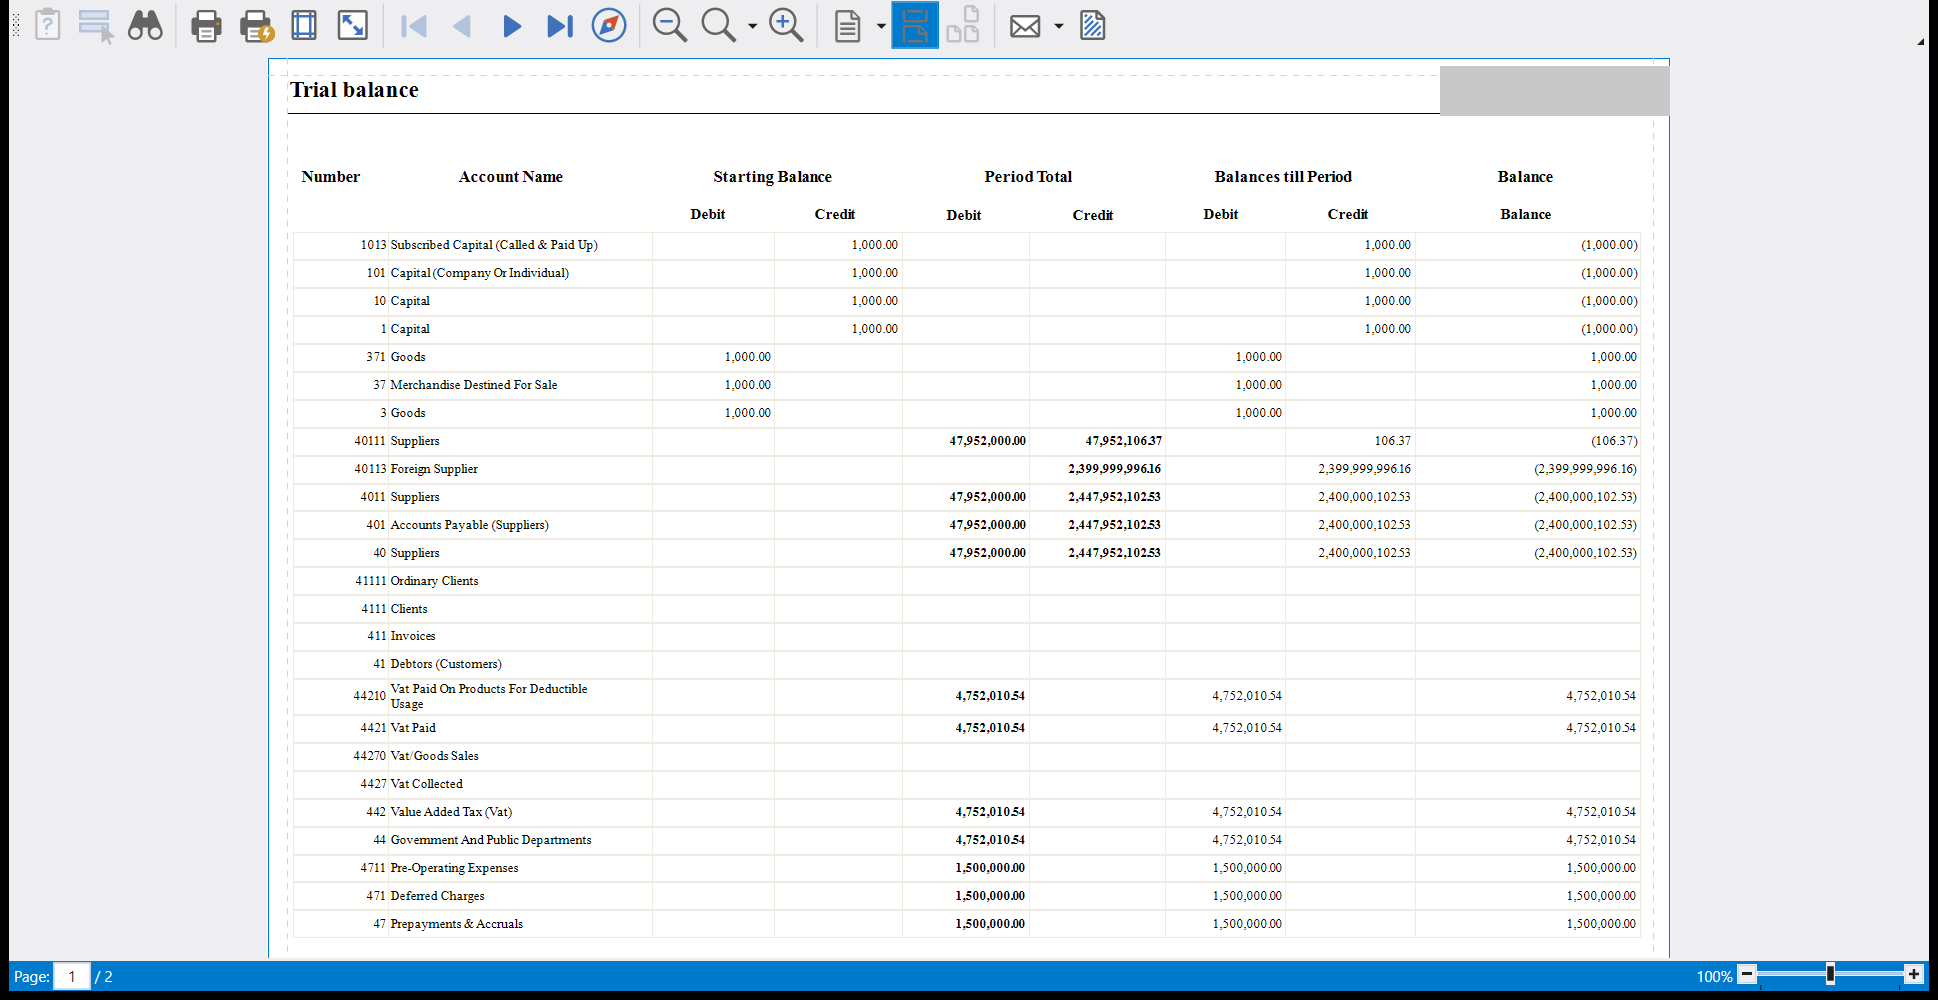Click the page number input field
This screenshot has width=1938, height=1000.
(x=72, y=976)
